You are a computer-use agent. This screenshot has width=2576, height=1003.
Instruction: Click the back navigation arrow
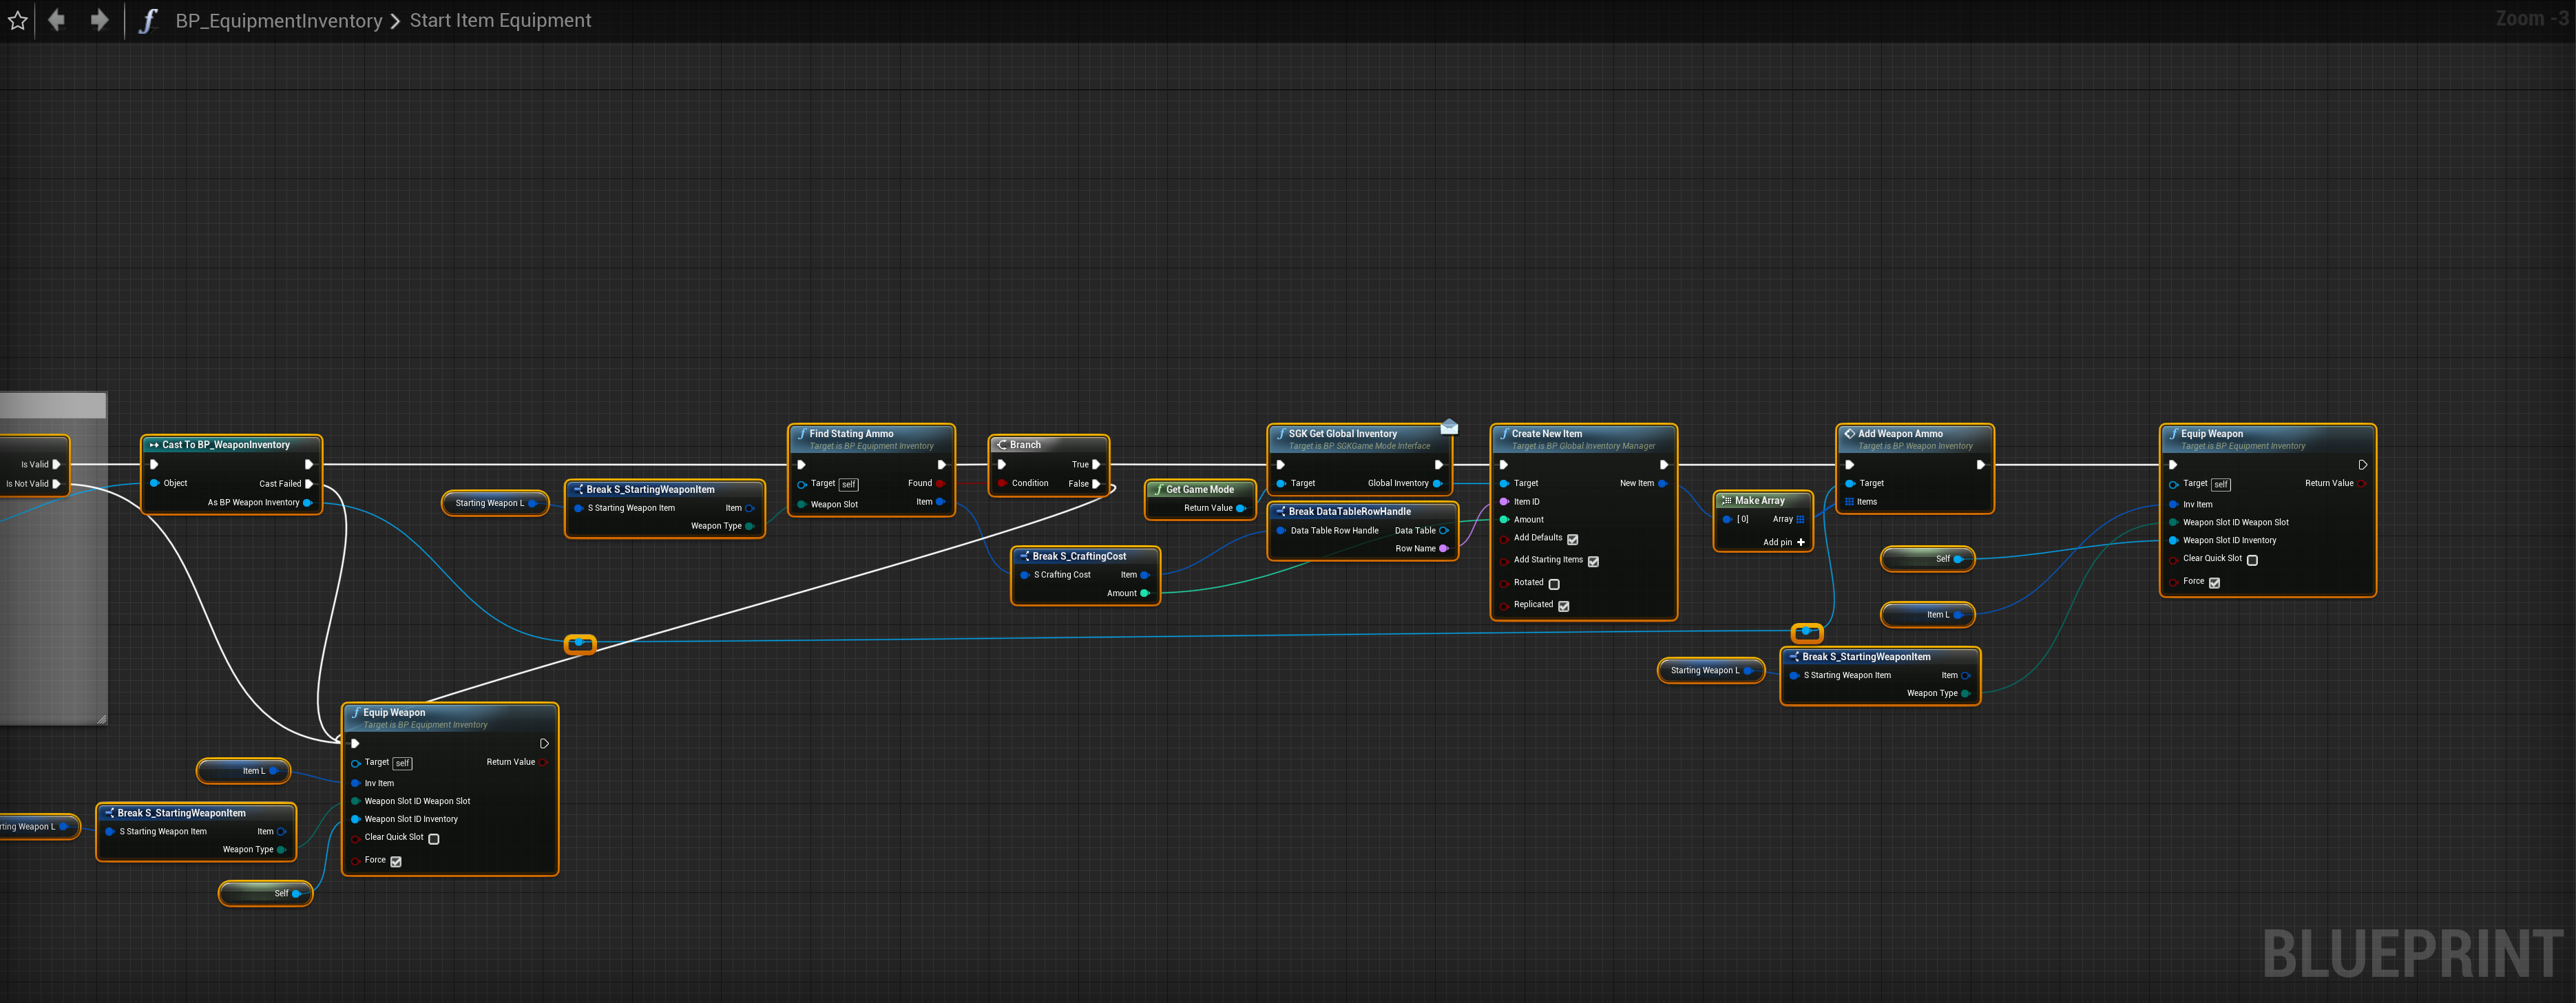point(57,20)
